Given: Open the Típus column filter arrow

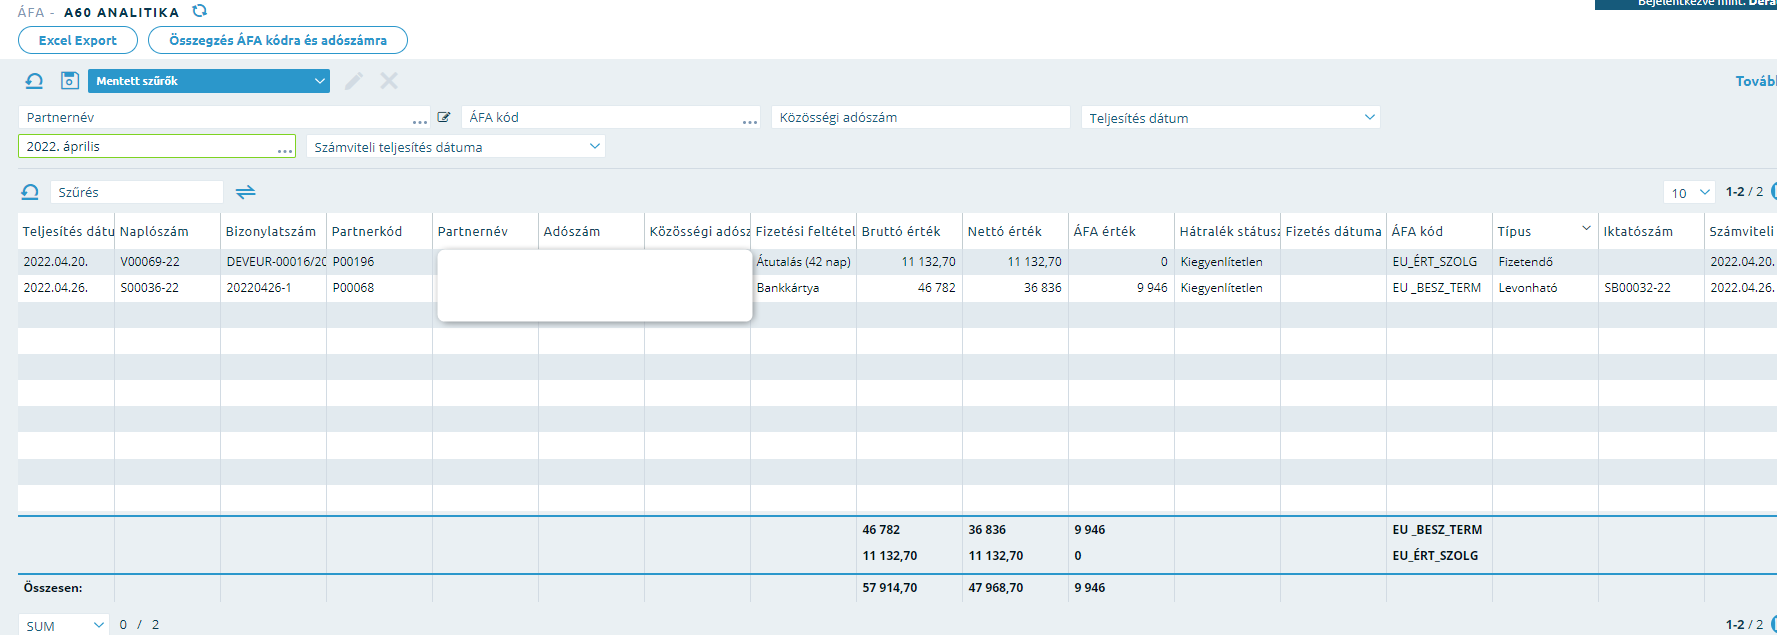Looking at the screenshot, I should (x=1586, y=229).
